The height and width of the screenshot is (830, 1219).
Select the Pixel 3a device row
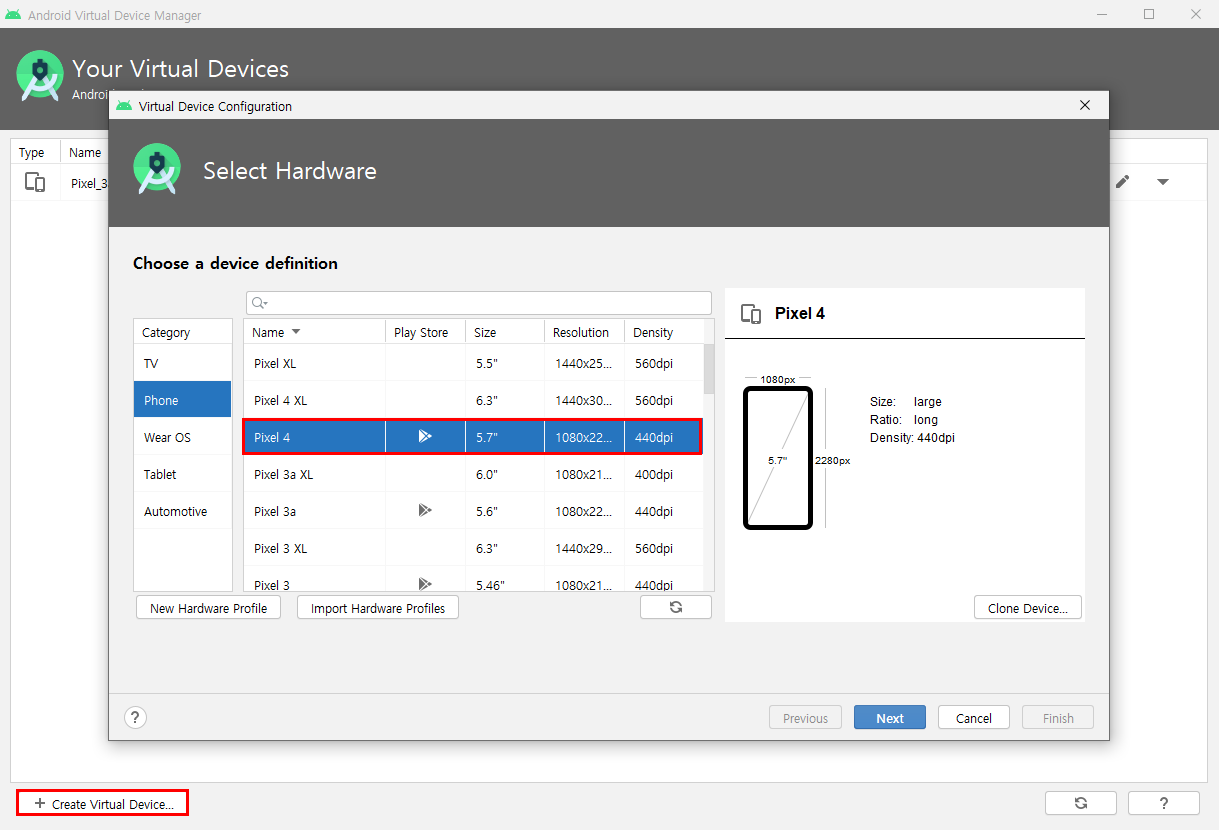tap(473, 511)
